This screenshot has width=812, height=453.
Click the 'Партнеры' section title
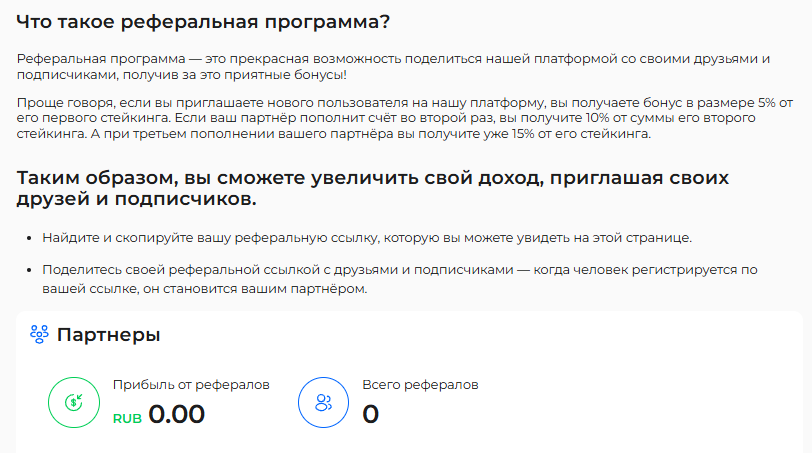click(108, 335)
